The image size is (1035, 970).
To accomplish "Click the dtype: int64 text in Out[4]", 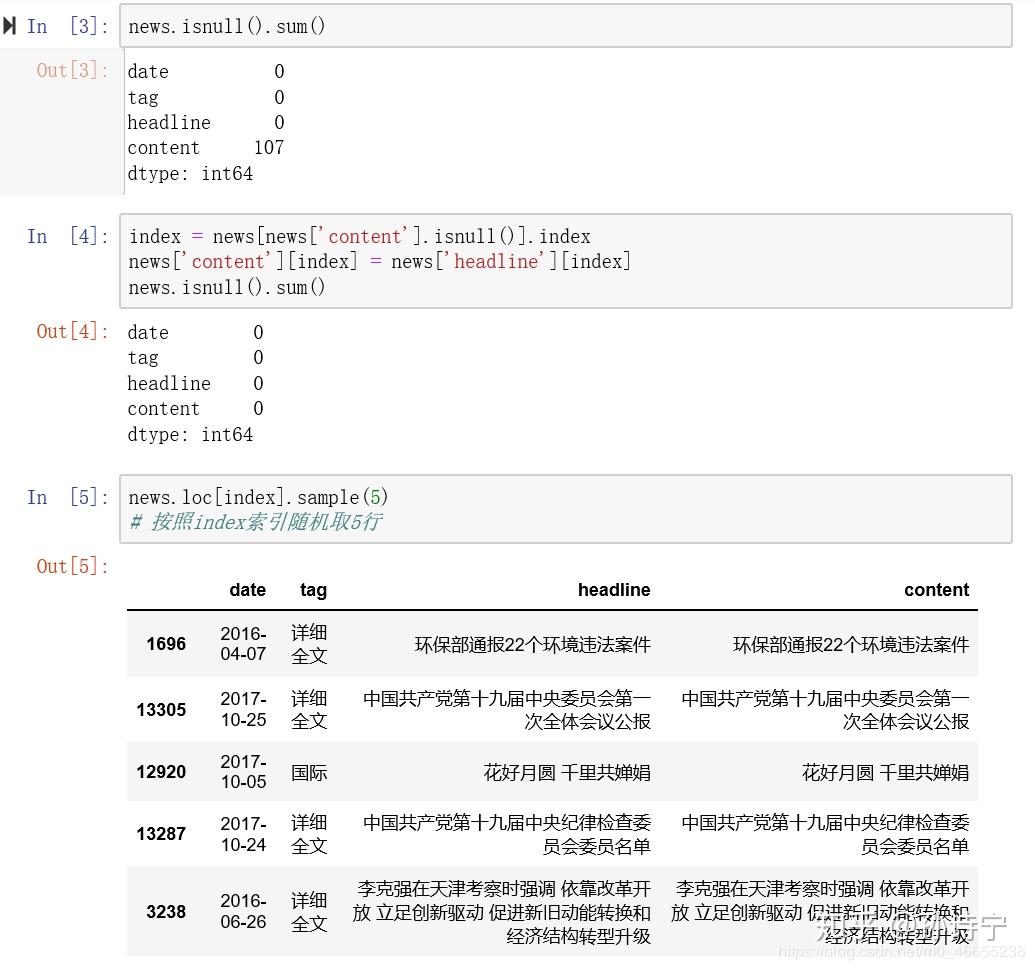I will [x=189, y=434].
